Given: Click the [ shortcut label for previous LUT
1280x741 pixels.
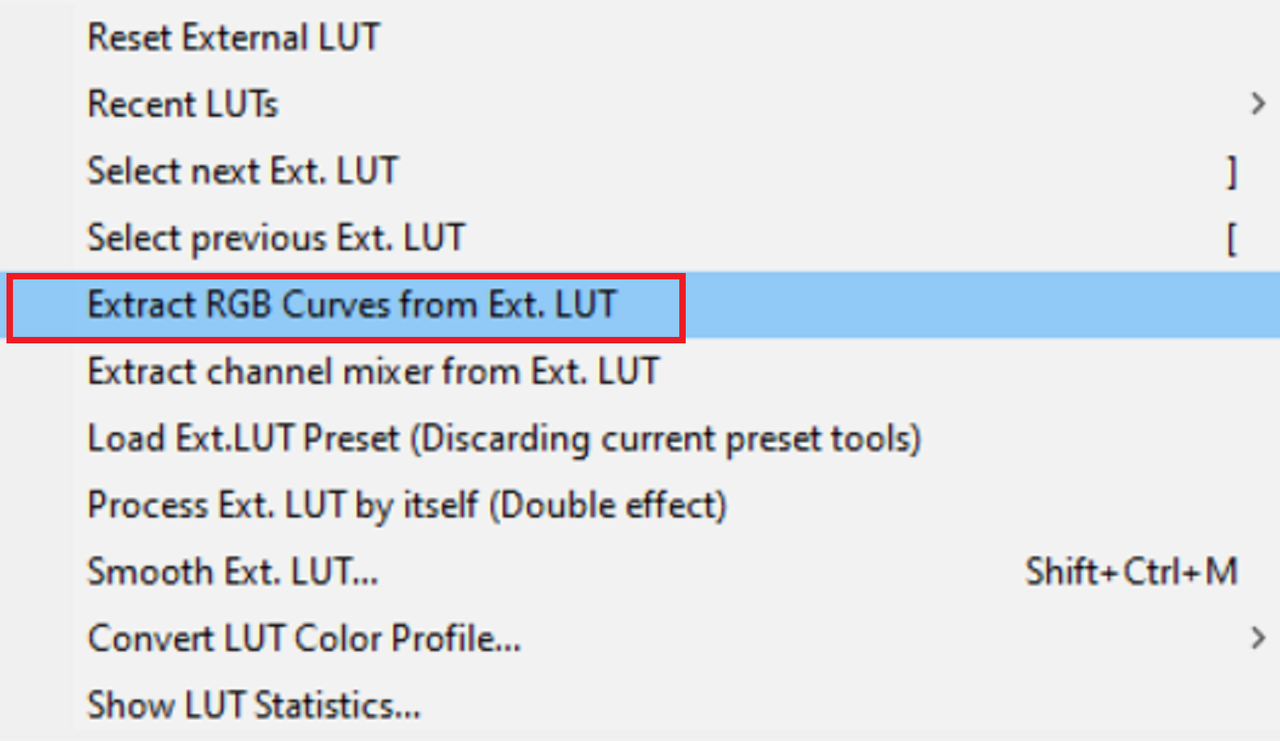Looking at the screenshot, I should pyautogui.click(x=1232, y=240).
